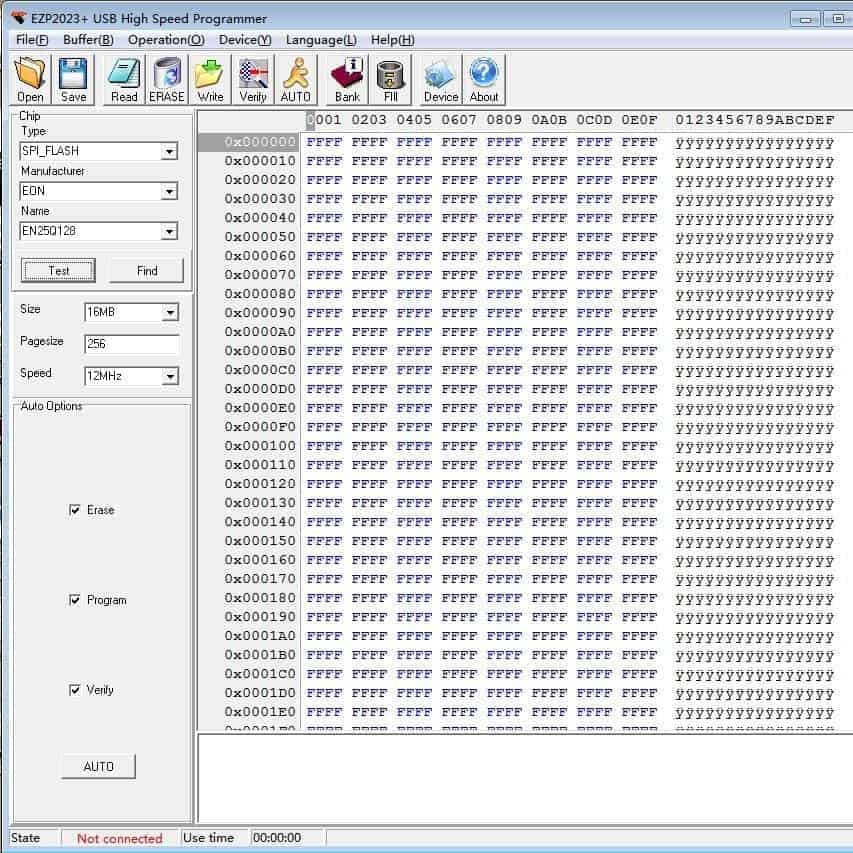Click the Write toolbar icon

pyautogui.click(x=210, y=79)
